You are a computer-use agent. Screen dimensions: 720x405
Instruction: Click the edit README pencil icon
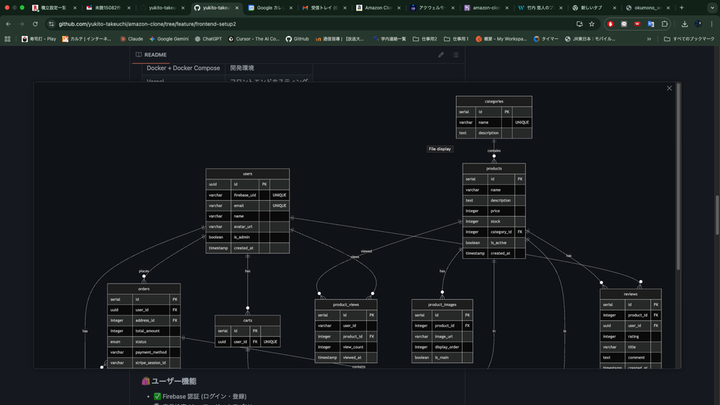click(x=440, y=54)
